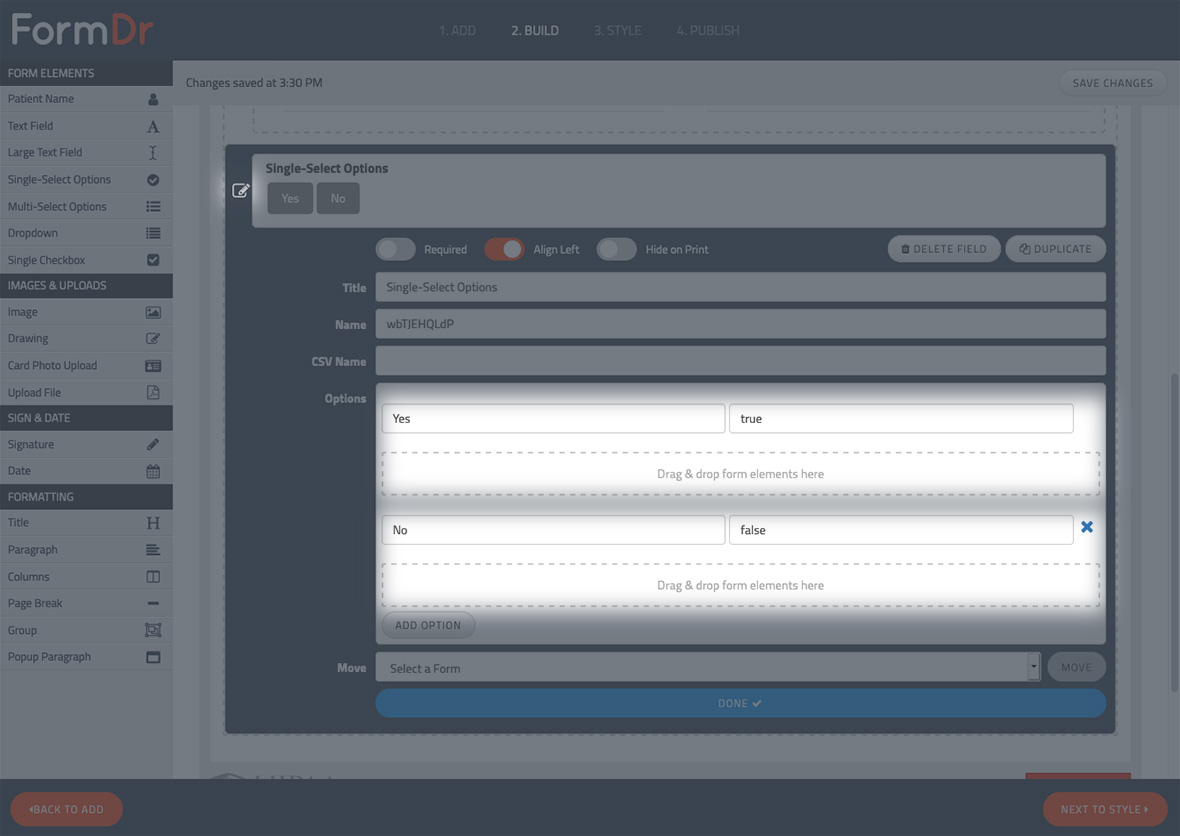Click the edit pencil icon beside Single-Select Options
The width and height of the screenshot is (1180, 836).
240,190
